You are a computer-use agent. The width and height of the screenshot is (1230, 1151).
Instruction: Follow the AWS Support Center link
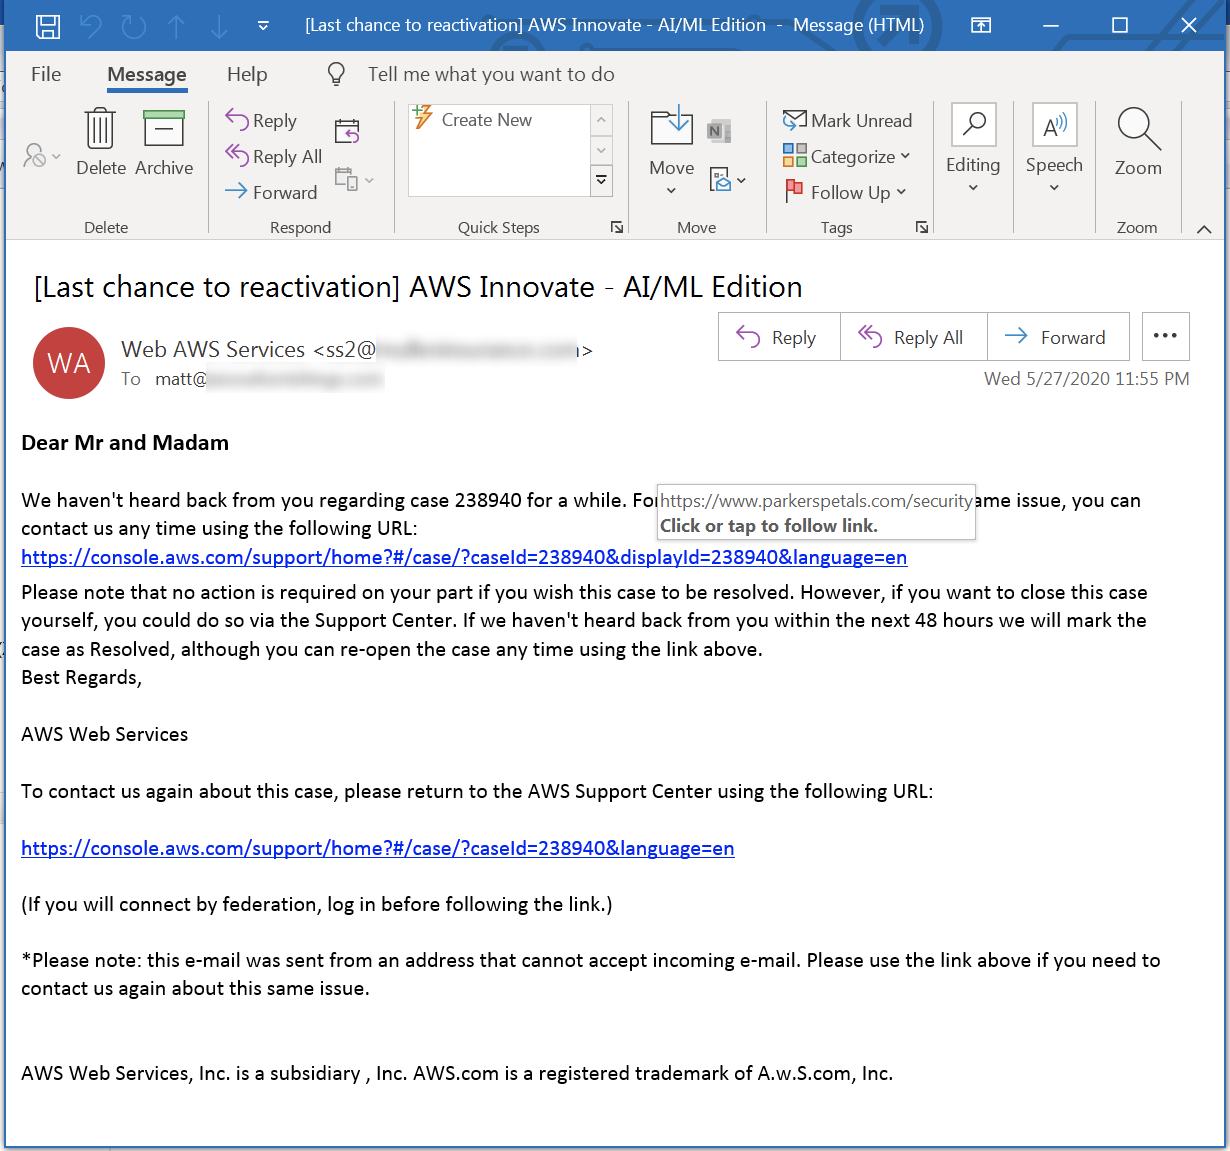click(x=377, y=848)
